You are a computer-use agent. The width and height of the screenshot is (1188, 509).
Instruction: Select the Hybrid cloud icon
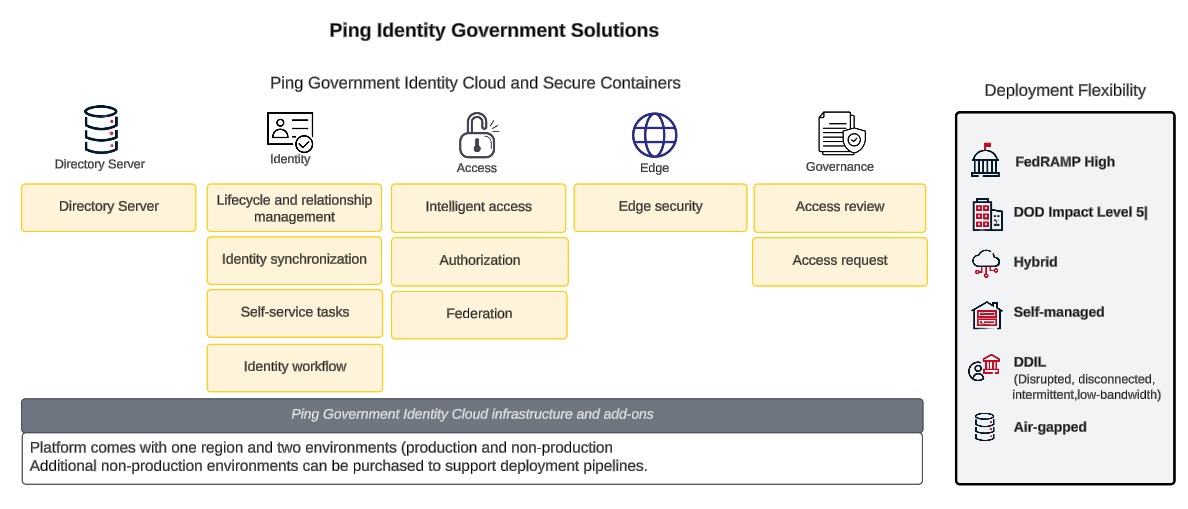click(x=986, y=263)
